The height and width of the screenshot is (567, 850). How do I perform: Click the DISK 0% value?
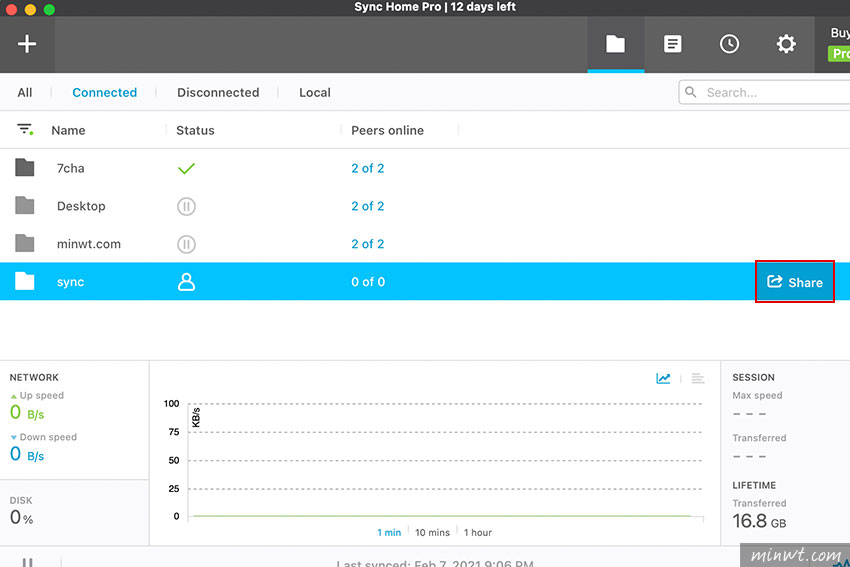(22, 517)
